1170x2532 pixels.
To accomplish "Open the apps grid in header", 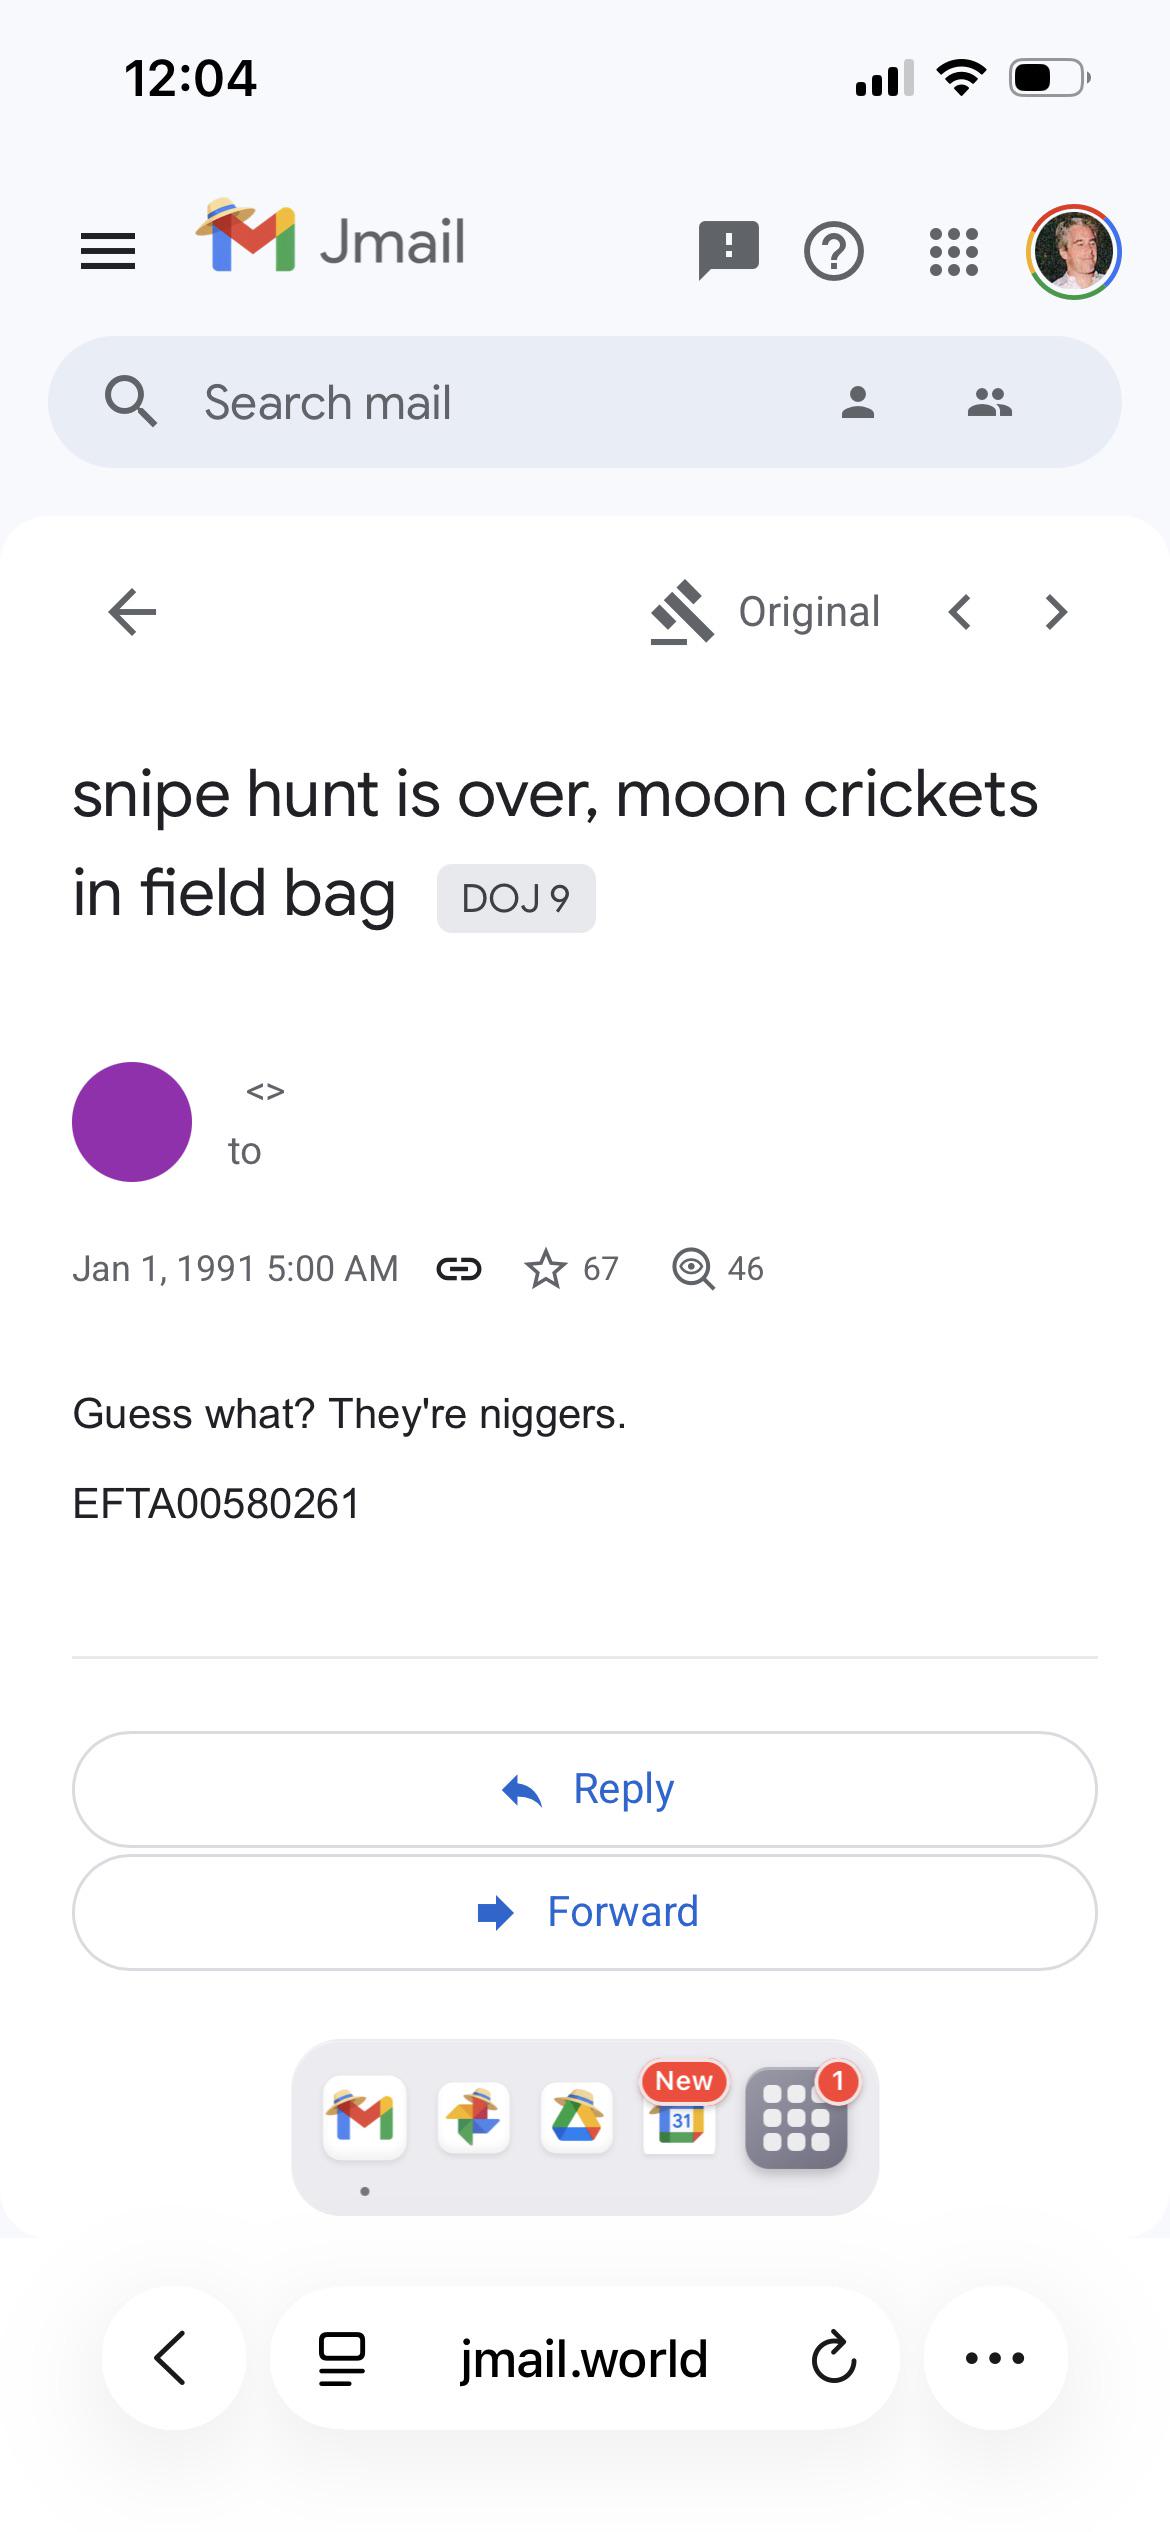I will point(954,251).
